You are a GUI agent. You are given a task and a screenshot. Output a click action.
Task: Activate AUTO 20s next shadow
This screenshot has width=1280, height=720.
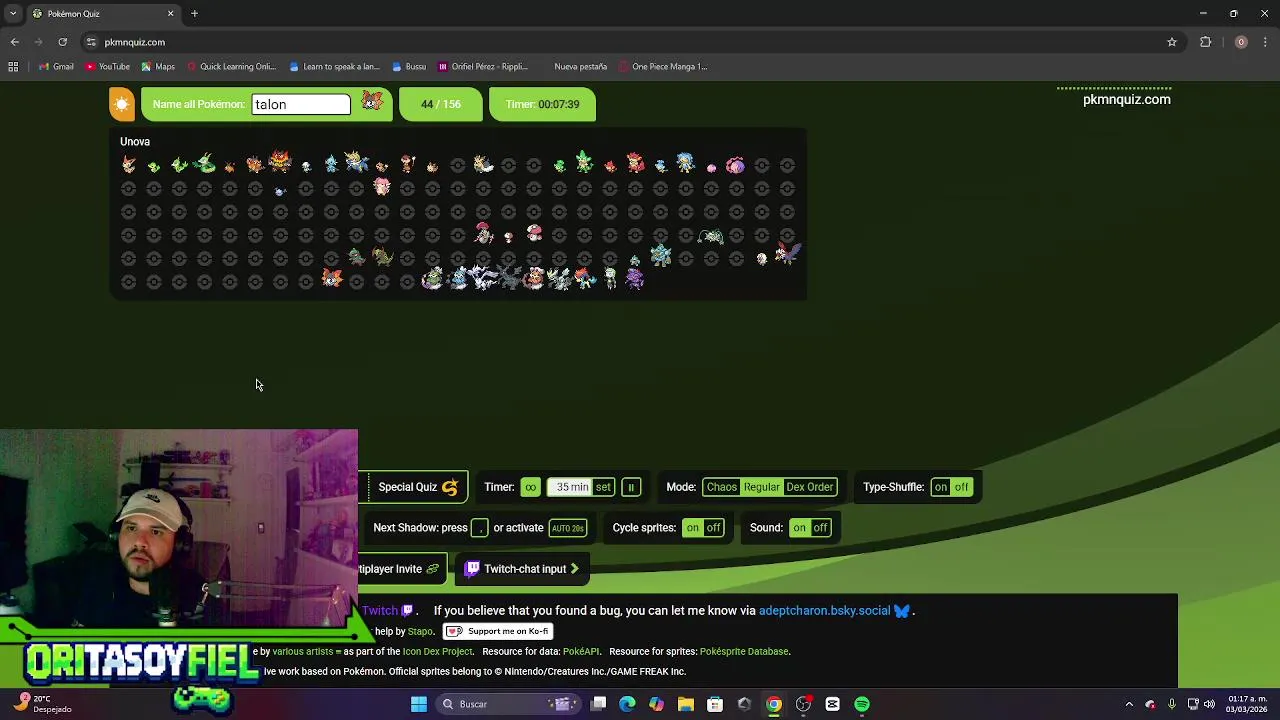567,528
